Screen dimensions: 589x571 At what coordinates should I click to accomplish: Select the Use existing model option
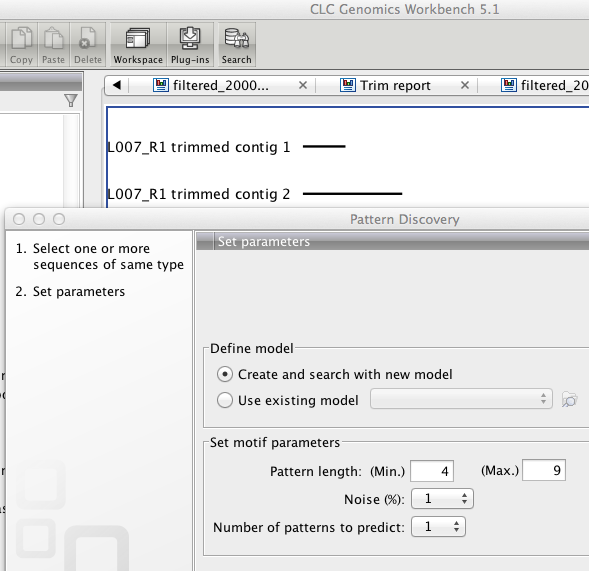coord(225,400)
